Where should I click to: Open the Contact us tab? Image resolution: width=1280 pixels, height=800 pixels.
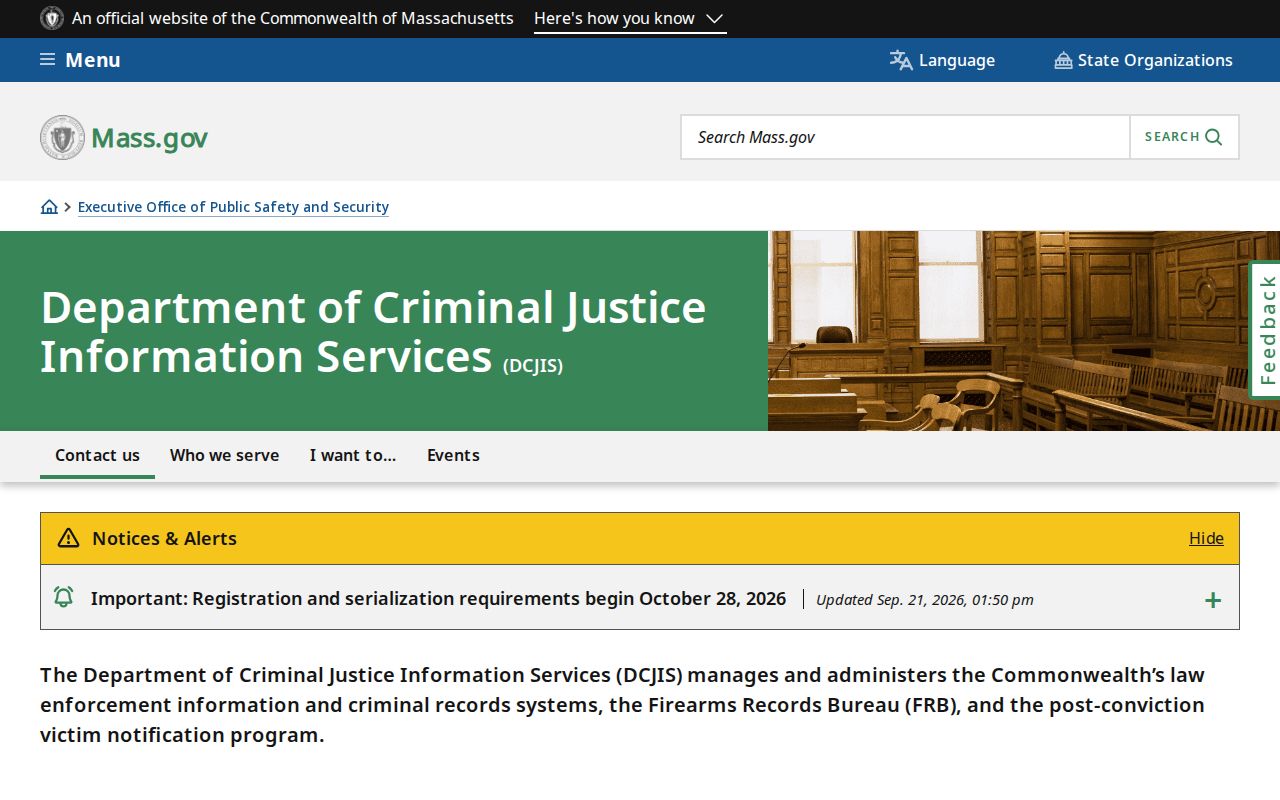click(x=97, y=455)
